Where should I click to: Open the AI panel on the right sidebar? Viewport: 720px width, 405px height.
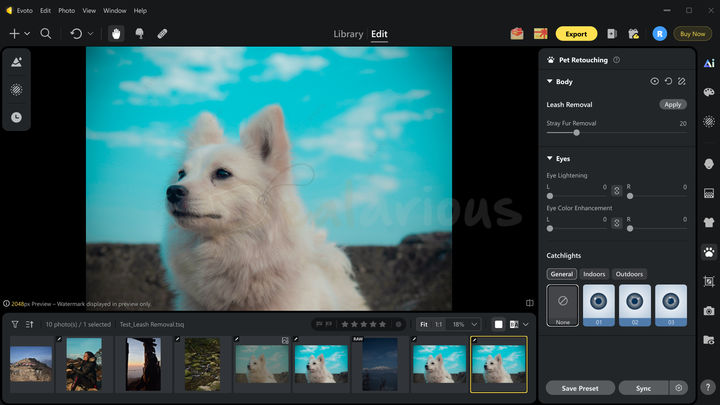(x=709, y=63)
